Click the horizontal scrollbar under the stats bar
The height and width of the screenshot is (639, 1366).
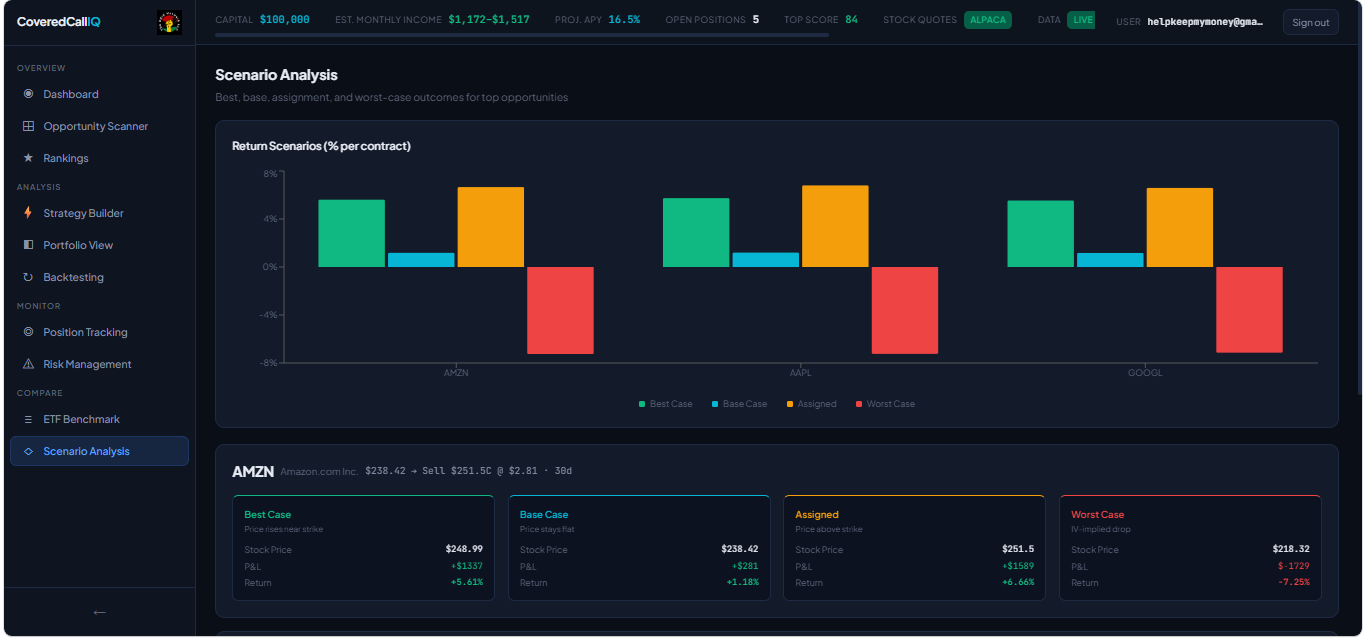pos(522,35)
